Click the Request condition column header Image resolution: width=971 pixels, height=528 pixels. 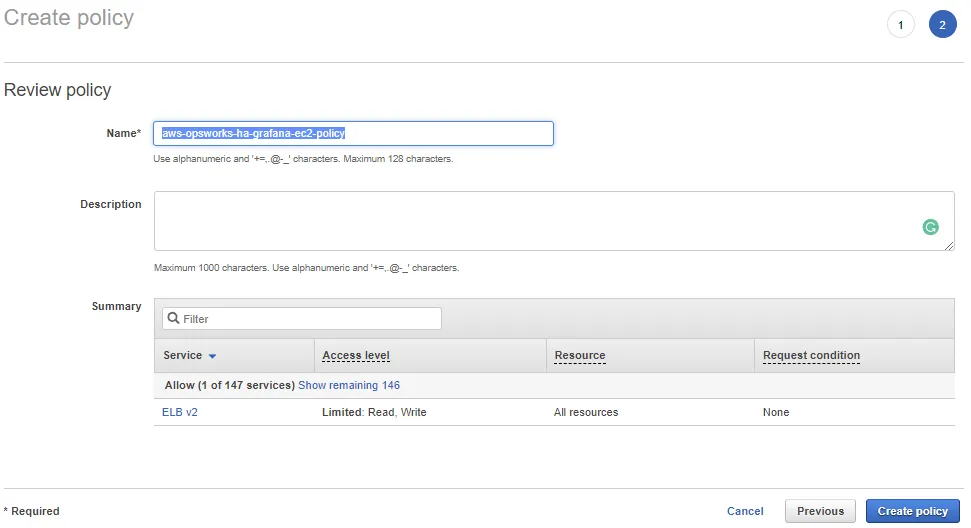811,355
